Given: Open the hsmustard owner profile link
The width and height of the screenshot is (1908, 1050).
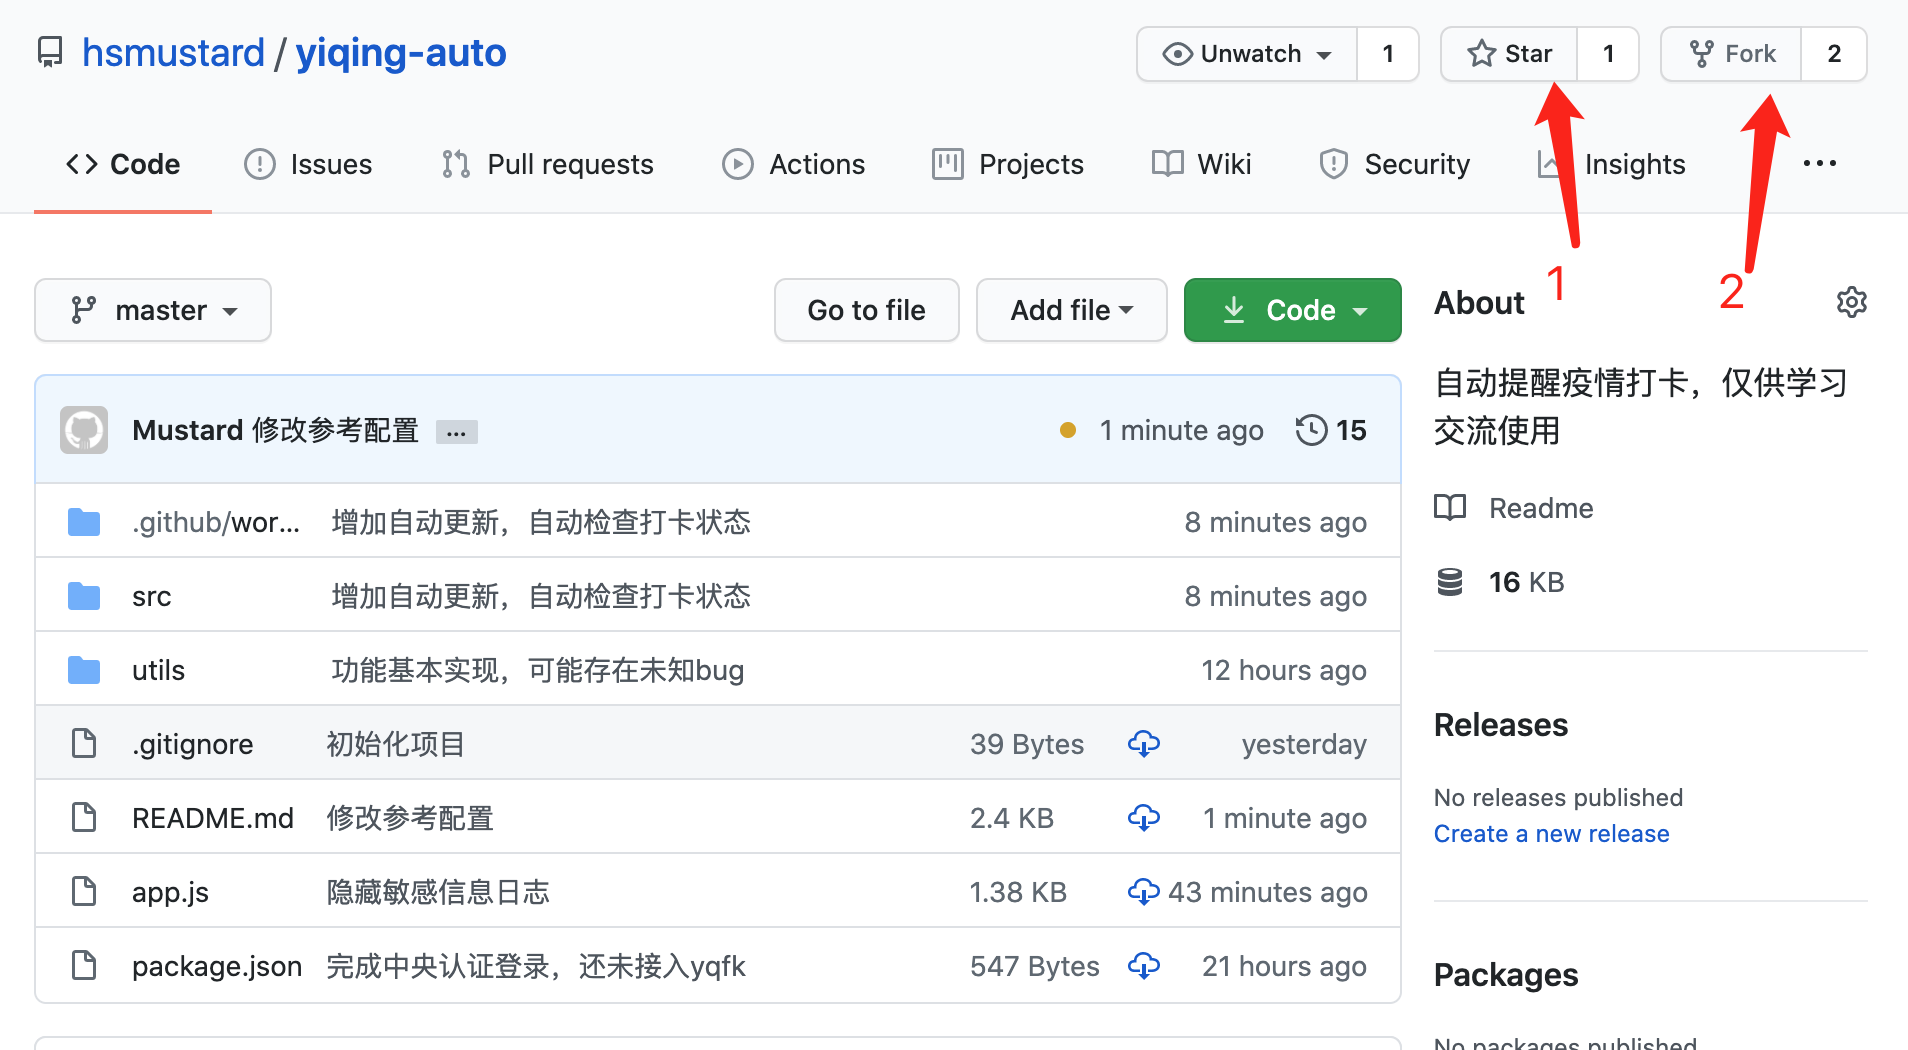Looking at the screenshot, I should [173, 52].
